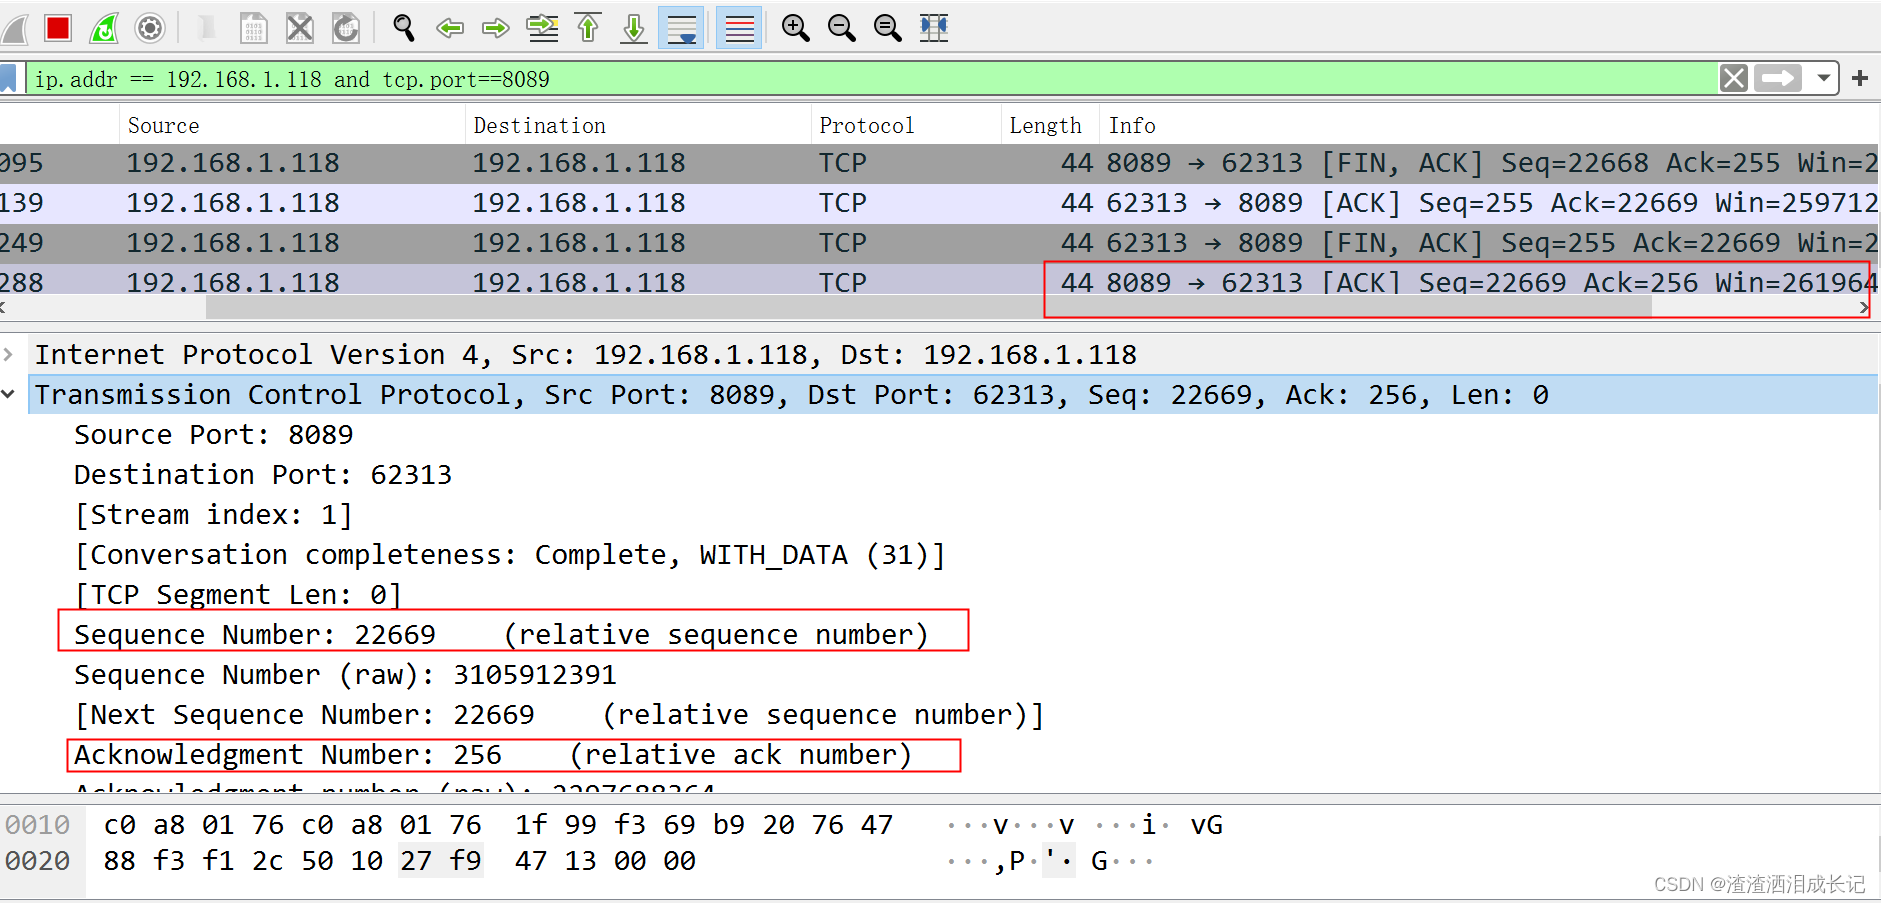Reset text size to normal

888,28
